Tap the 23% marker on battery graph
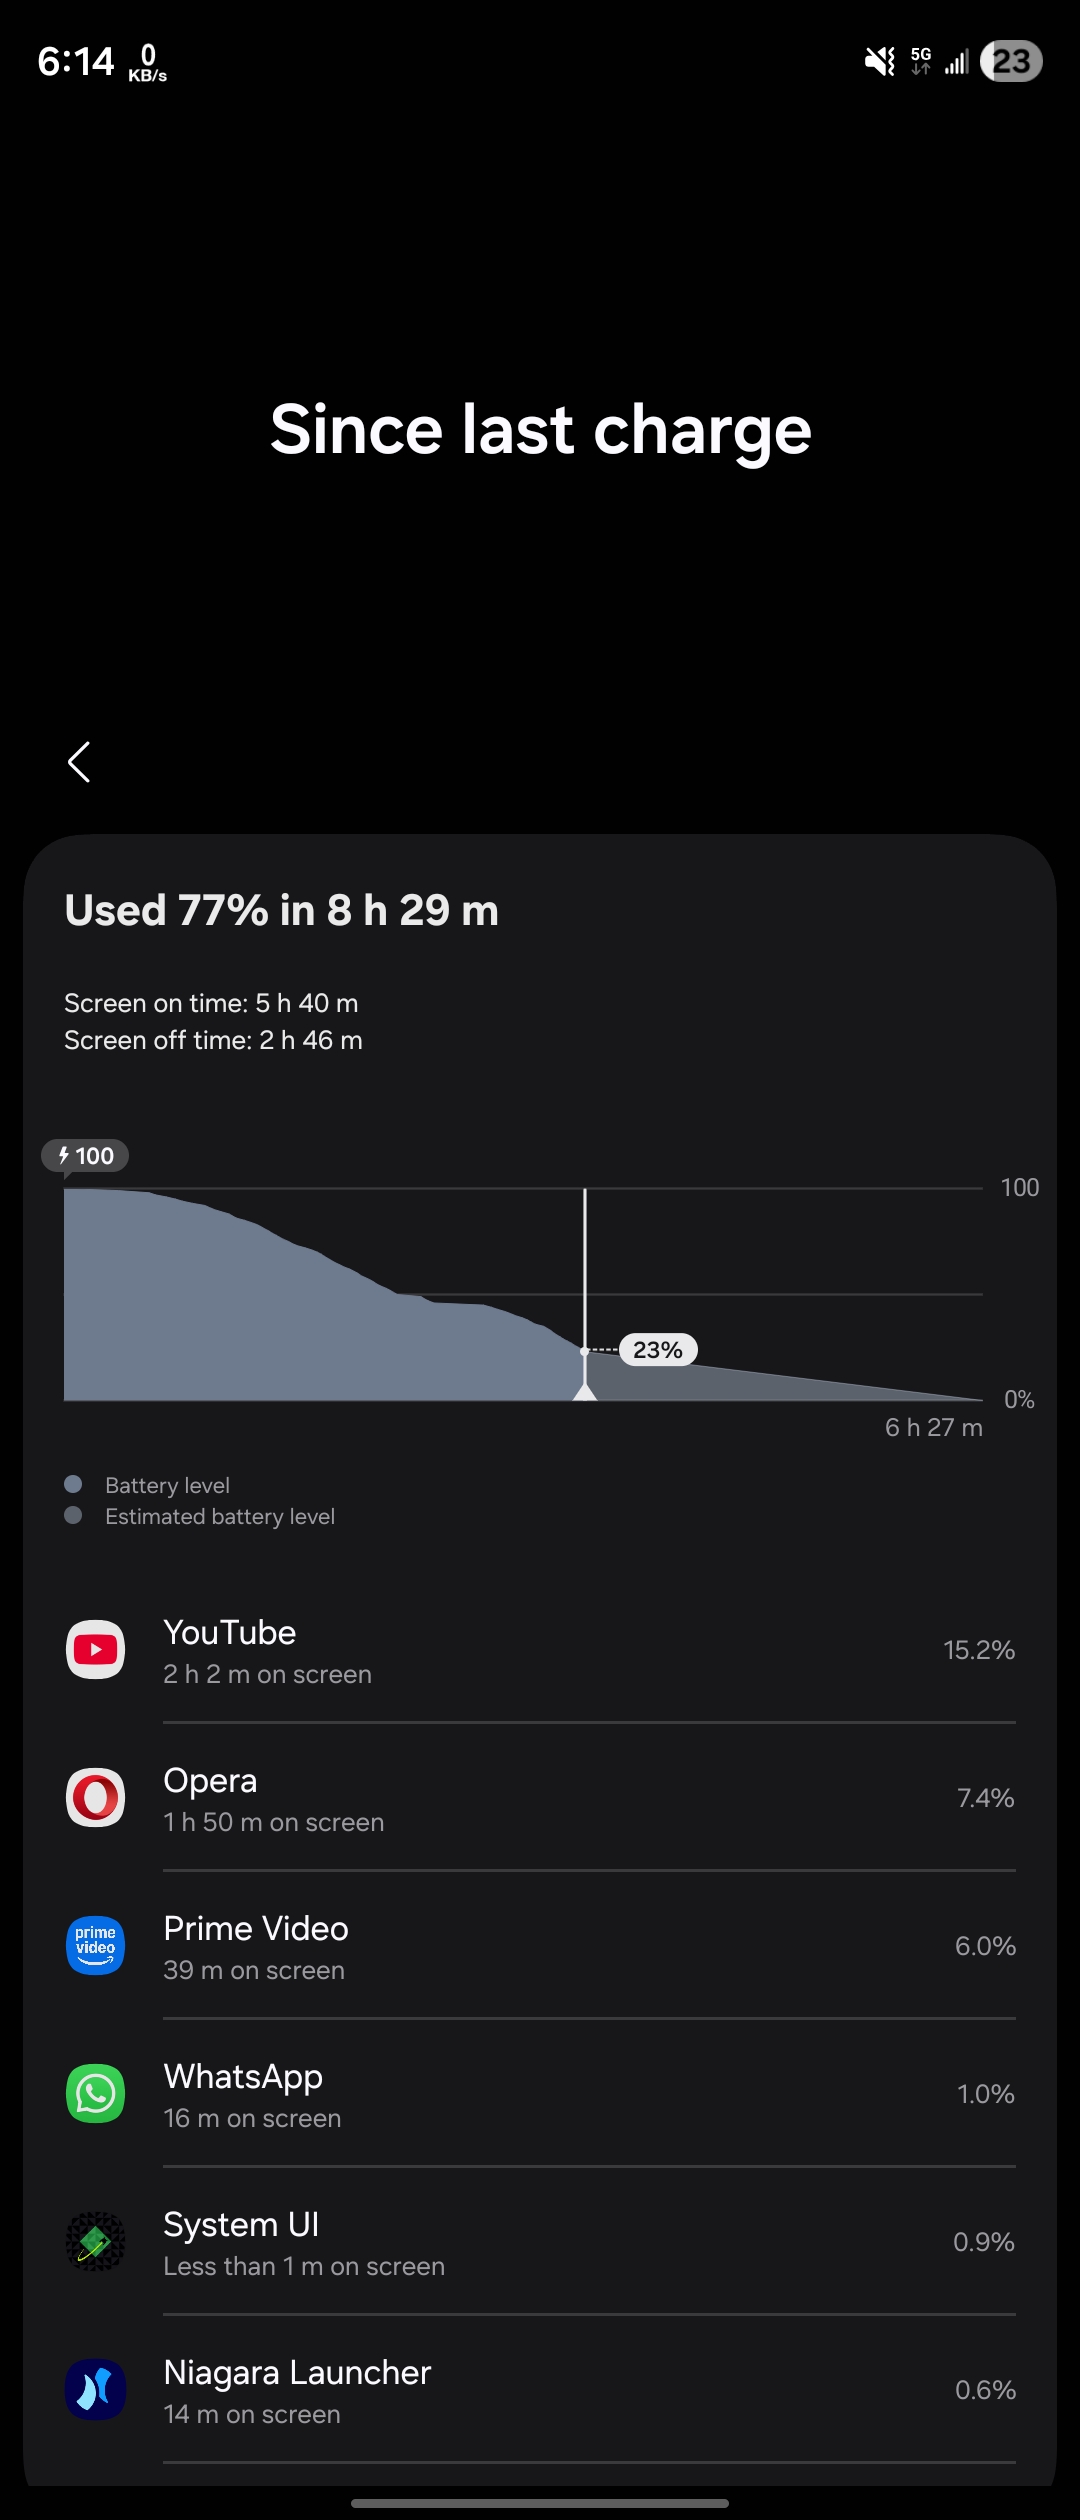 coord(658,1350)
